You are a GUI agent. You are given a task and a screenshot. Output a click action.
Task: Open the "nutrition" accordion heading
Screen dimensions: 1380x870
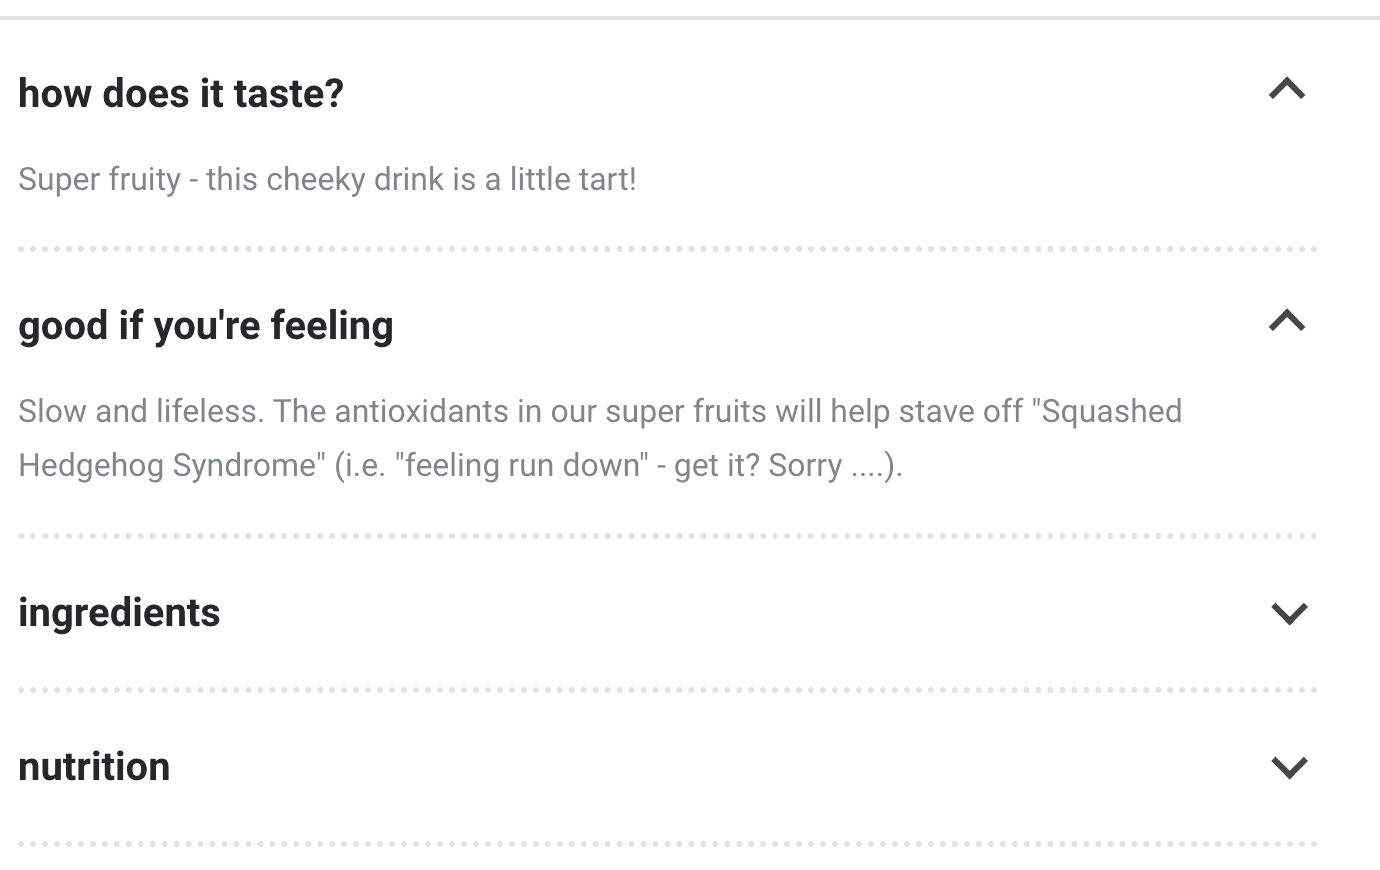94,767
